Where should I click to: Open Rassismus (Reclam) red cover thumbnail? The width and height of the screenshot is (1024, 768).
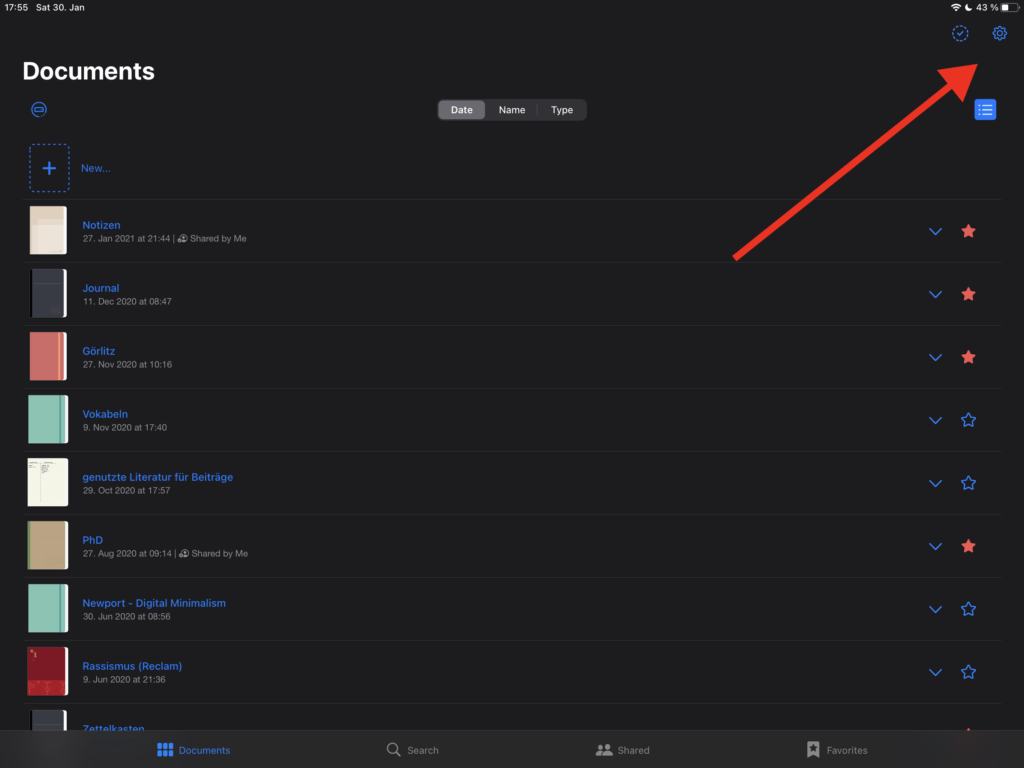[48, 671]
